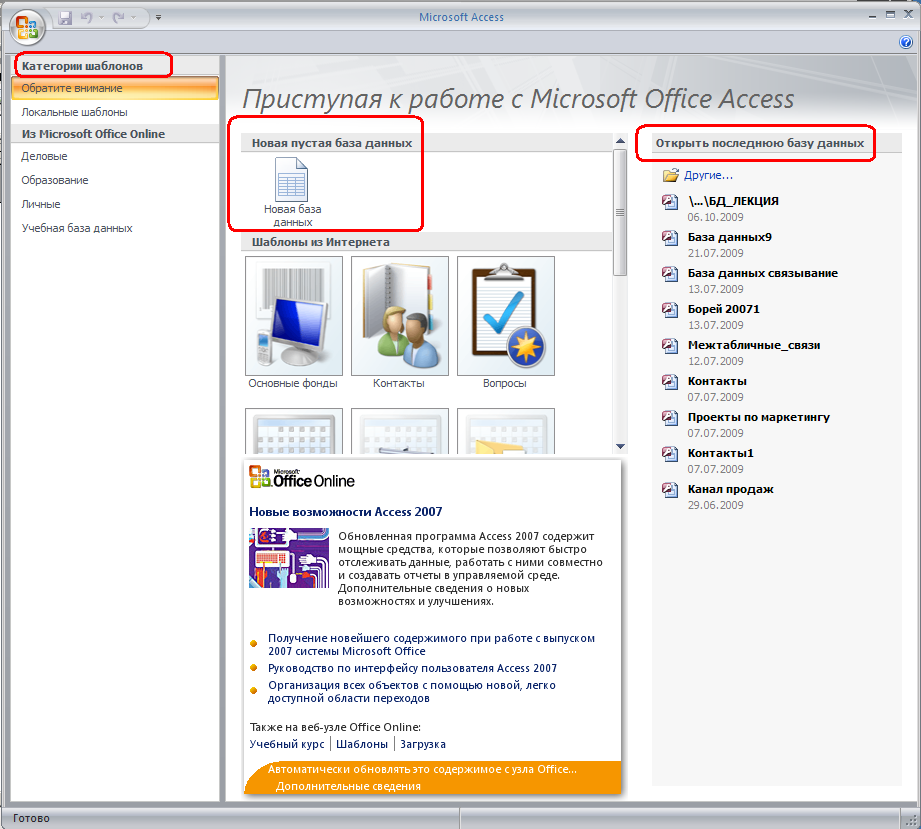
Task: Click Автоматически обновлять это содержимое banner link
Action: tap(422, 769)
